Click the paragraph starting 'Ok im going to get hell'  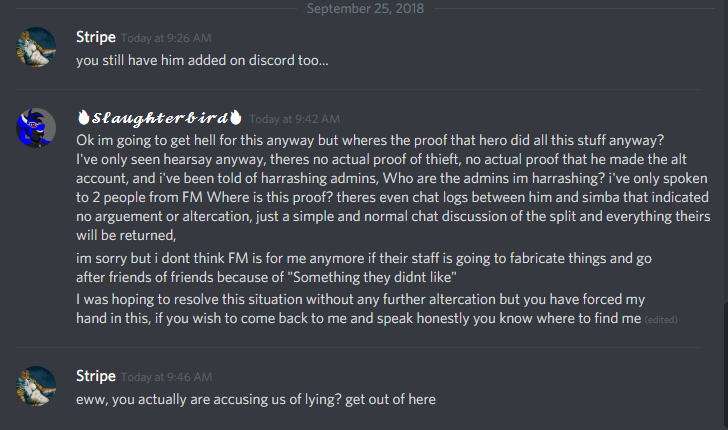click(393, 188)
